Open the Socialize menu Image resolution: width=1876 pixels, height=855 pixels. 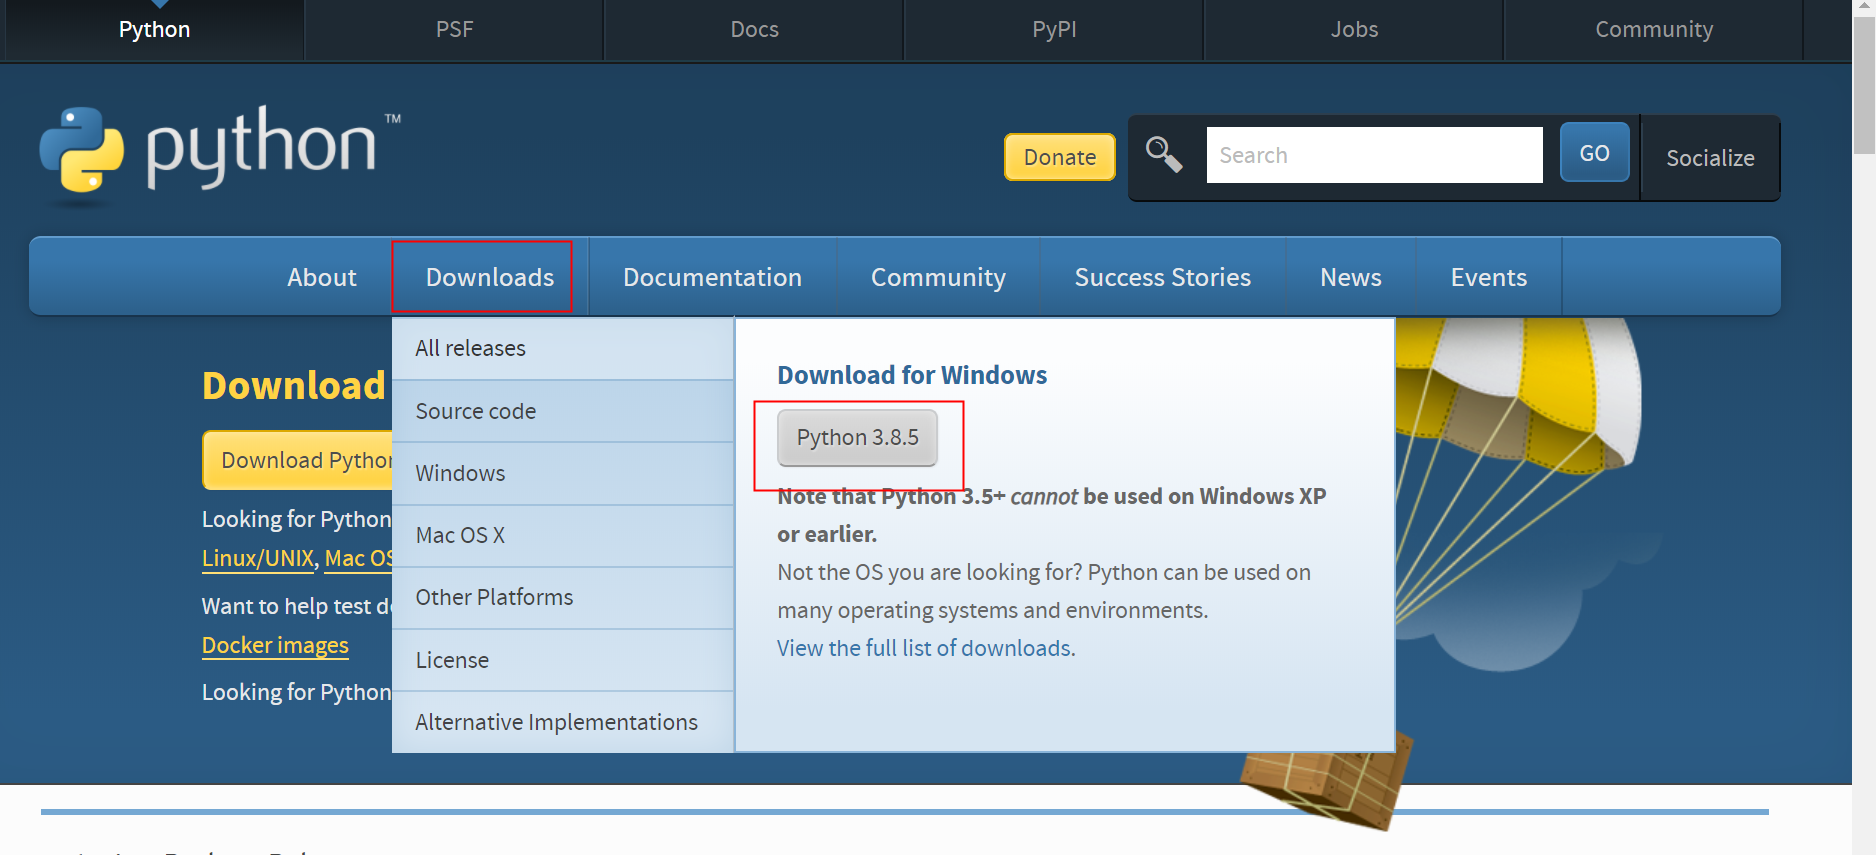point(1710,158)
